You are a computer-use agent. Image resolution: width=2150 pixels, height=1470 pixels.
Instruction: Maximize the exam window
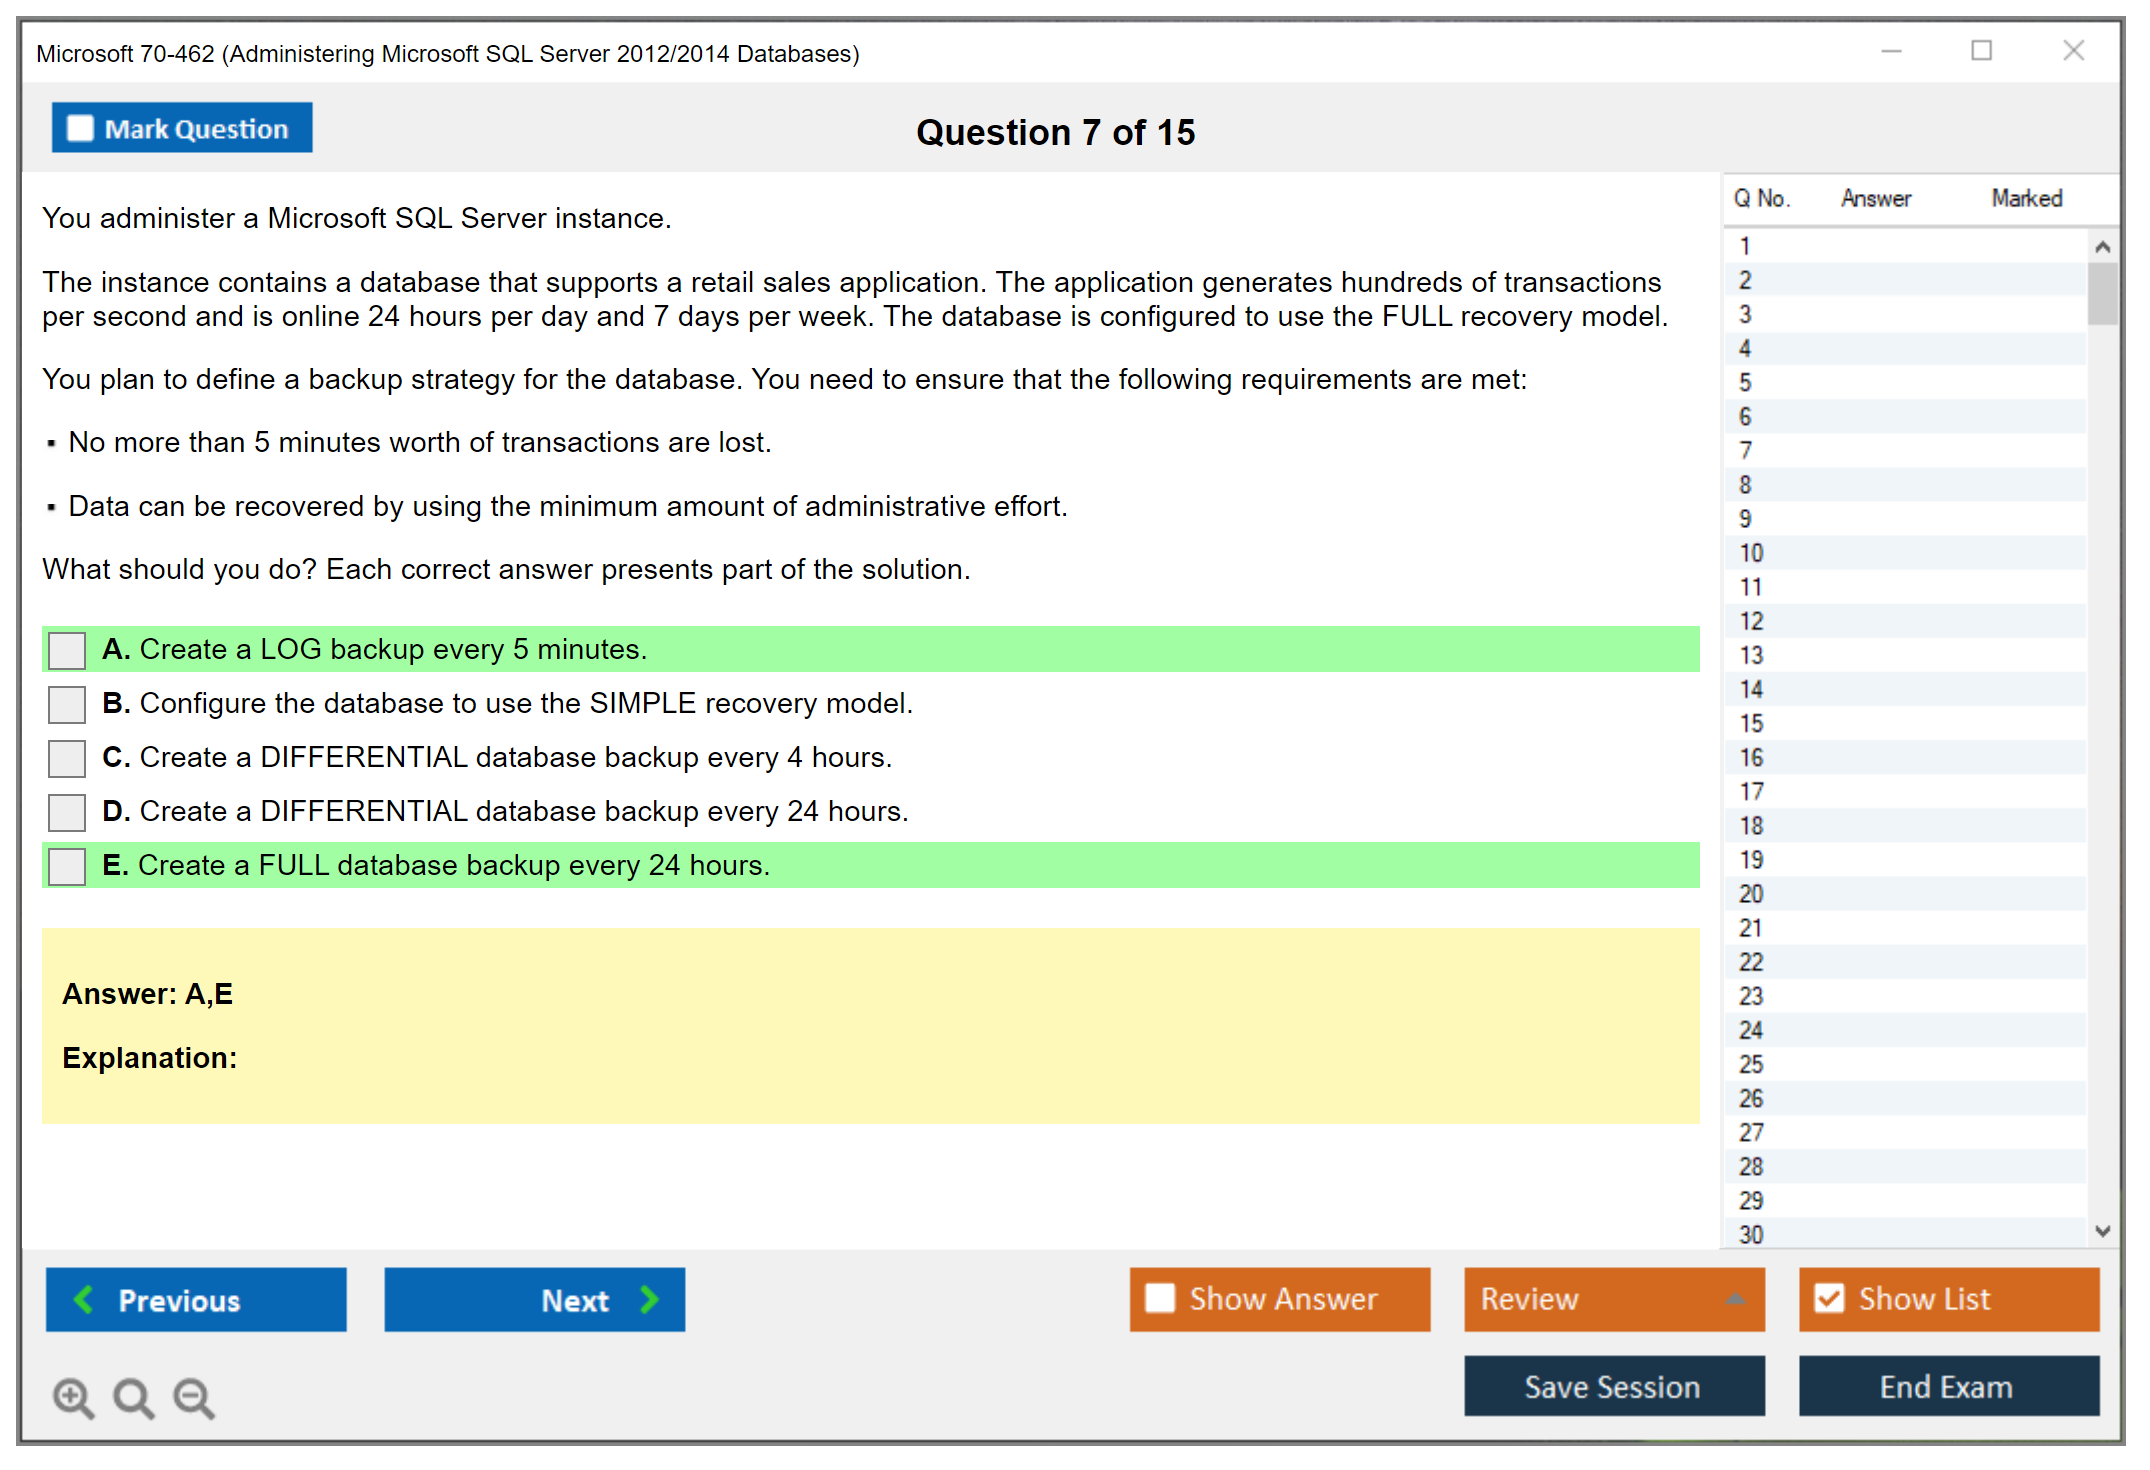pos(1981,51)
